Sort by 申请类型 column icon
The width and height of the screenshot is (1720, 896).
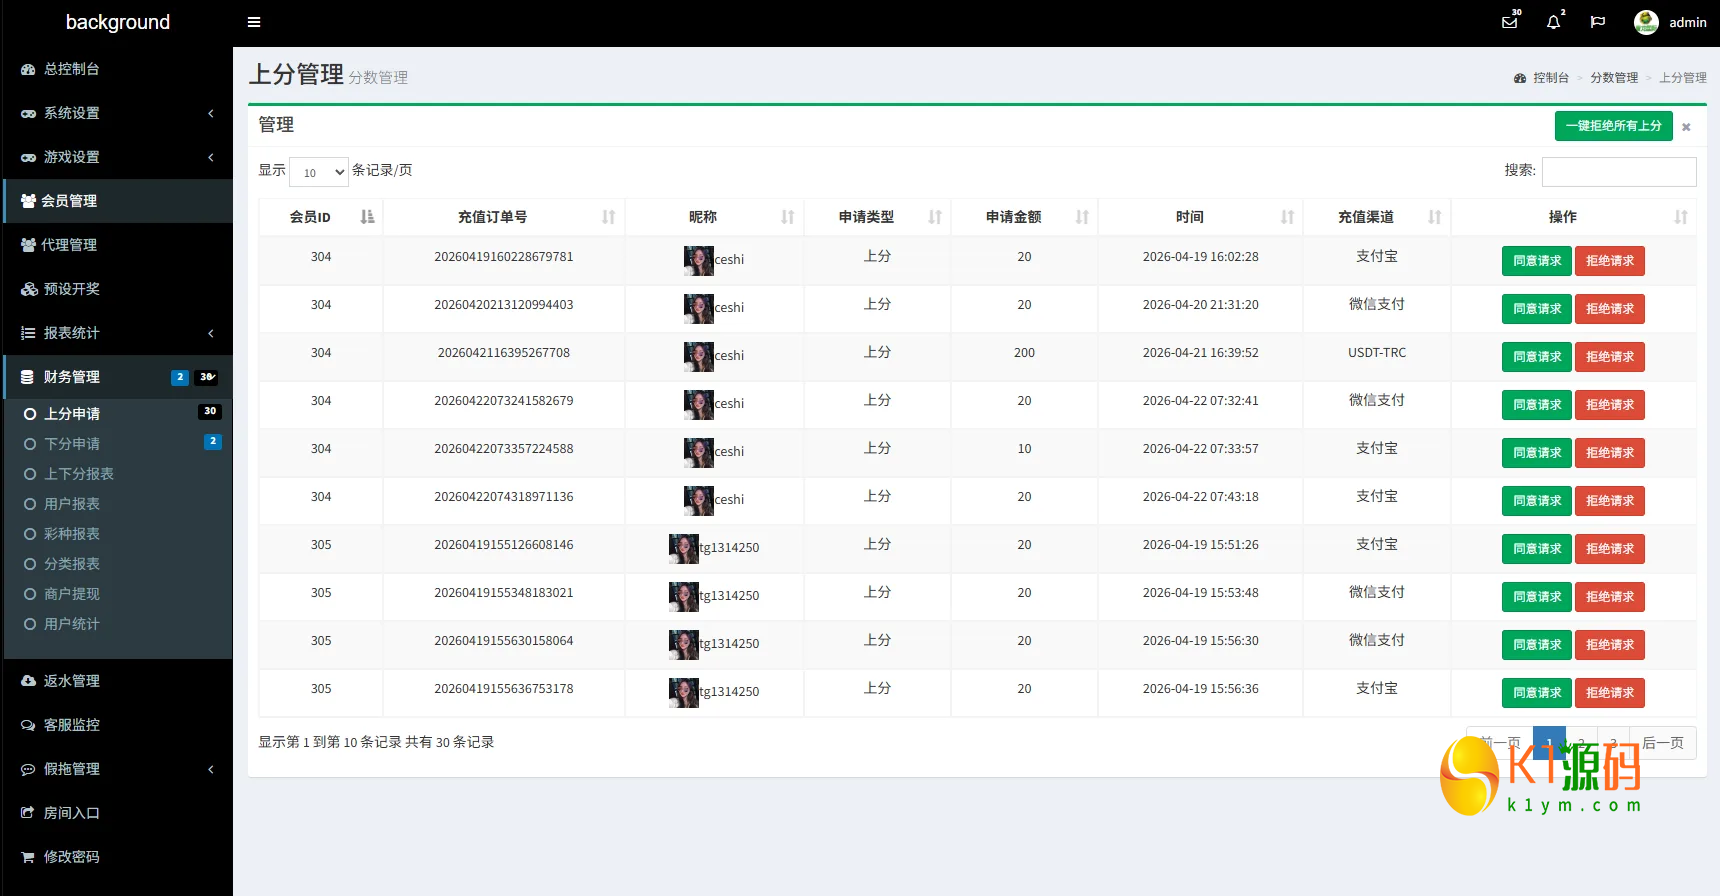(934, 217)
